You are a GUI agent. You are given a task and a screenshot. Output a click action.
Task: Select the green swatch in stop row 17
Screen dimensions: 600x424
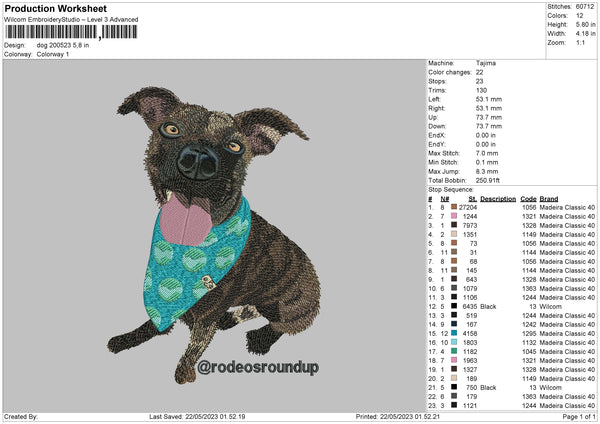(454, 351)
